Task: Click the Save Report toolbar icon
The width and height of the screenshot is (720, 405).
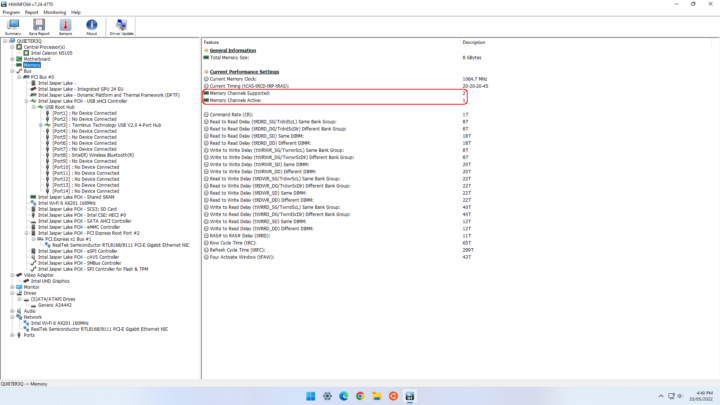Action: [39, 27]
